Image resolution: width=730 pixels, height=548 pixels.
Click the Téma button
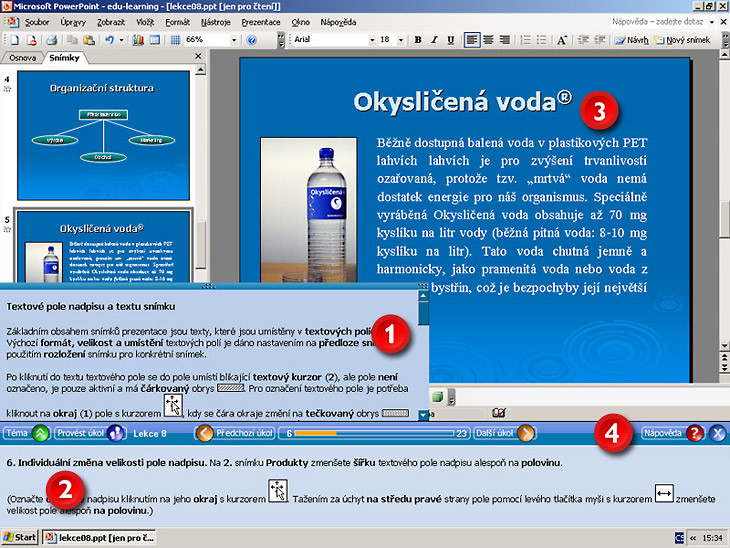[27, 433]
